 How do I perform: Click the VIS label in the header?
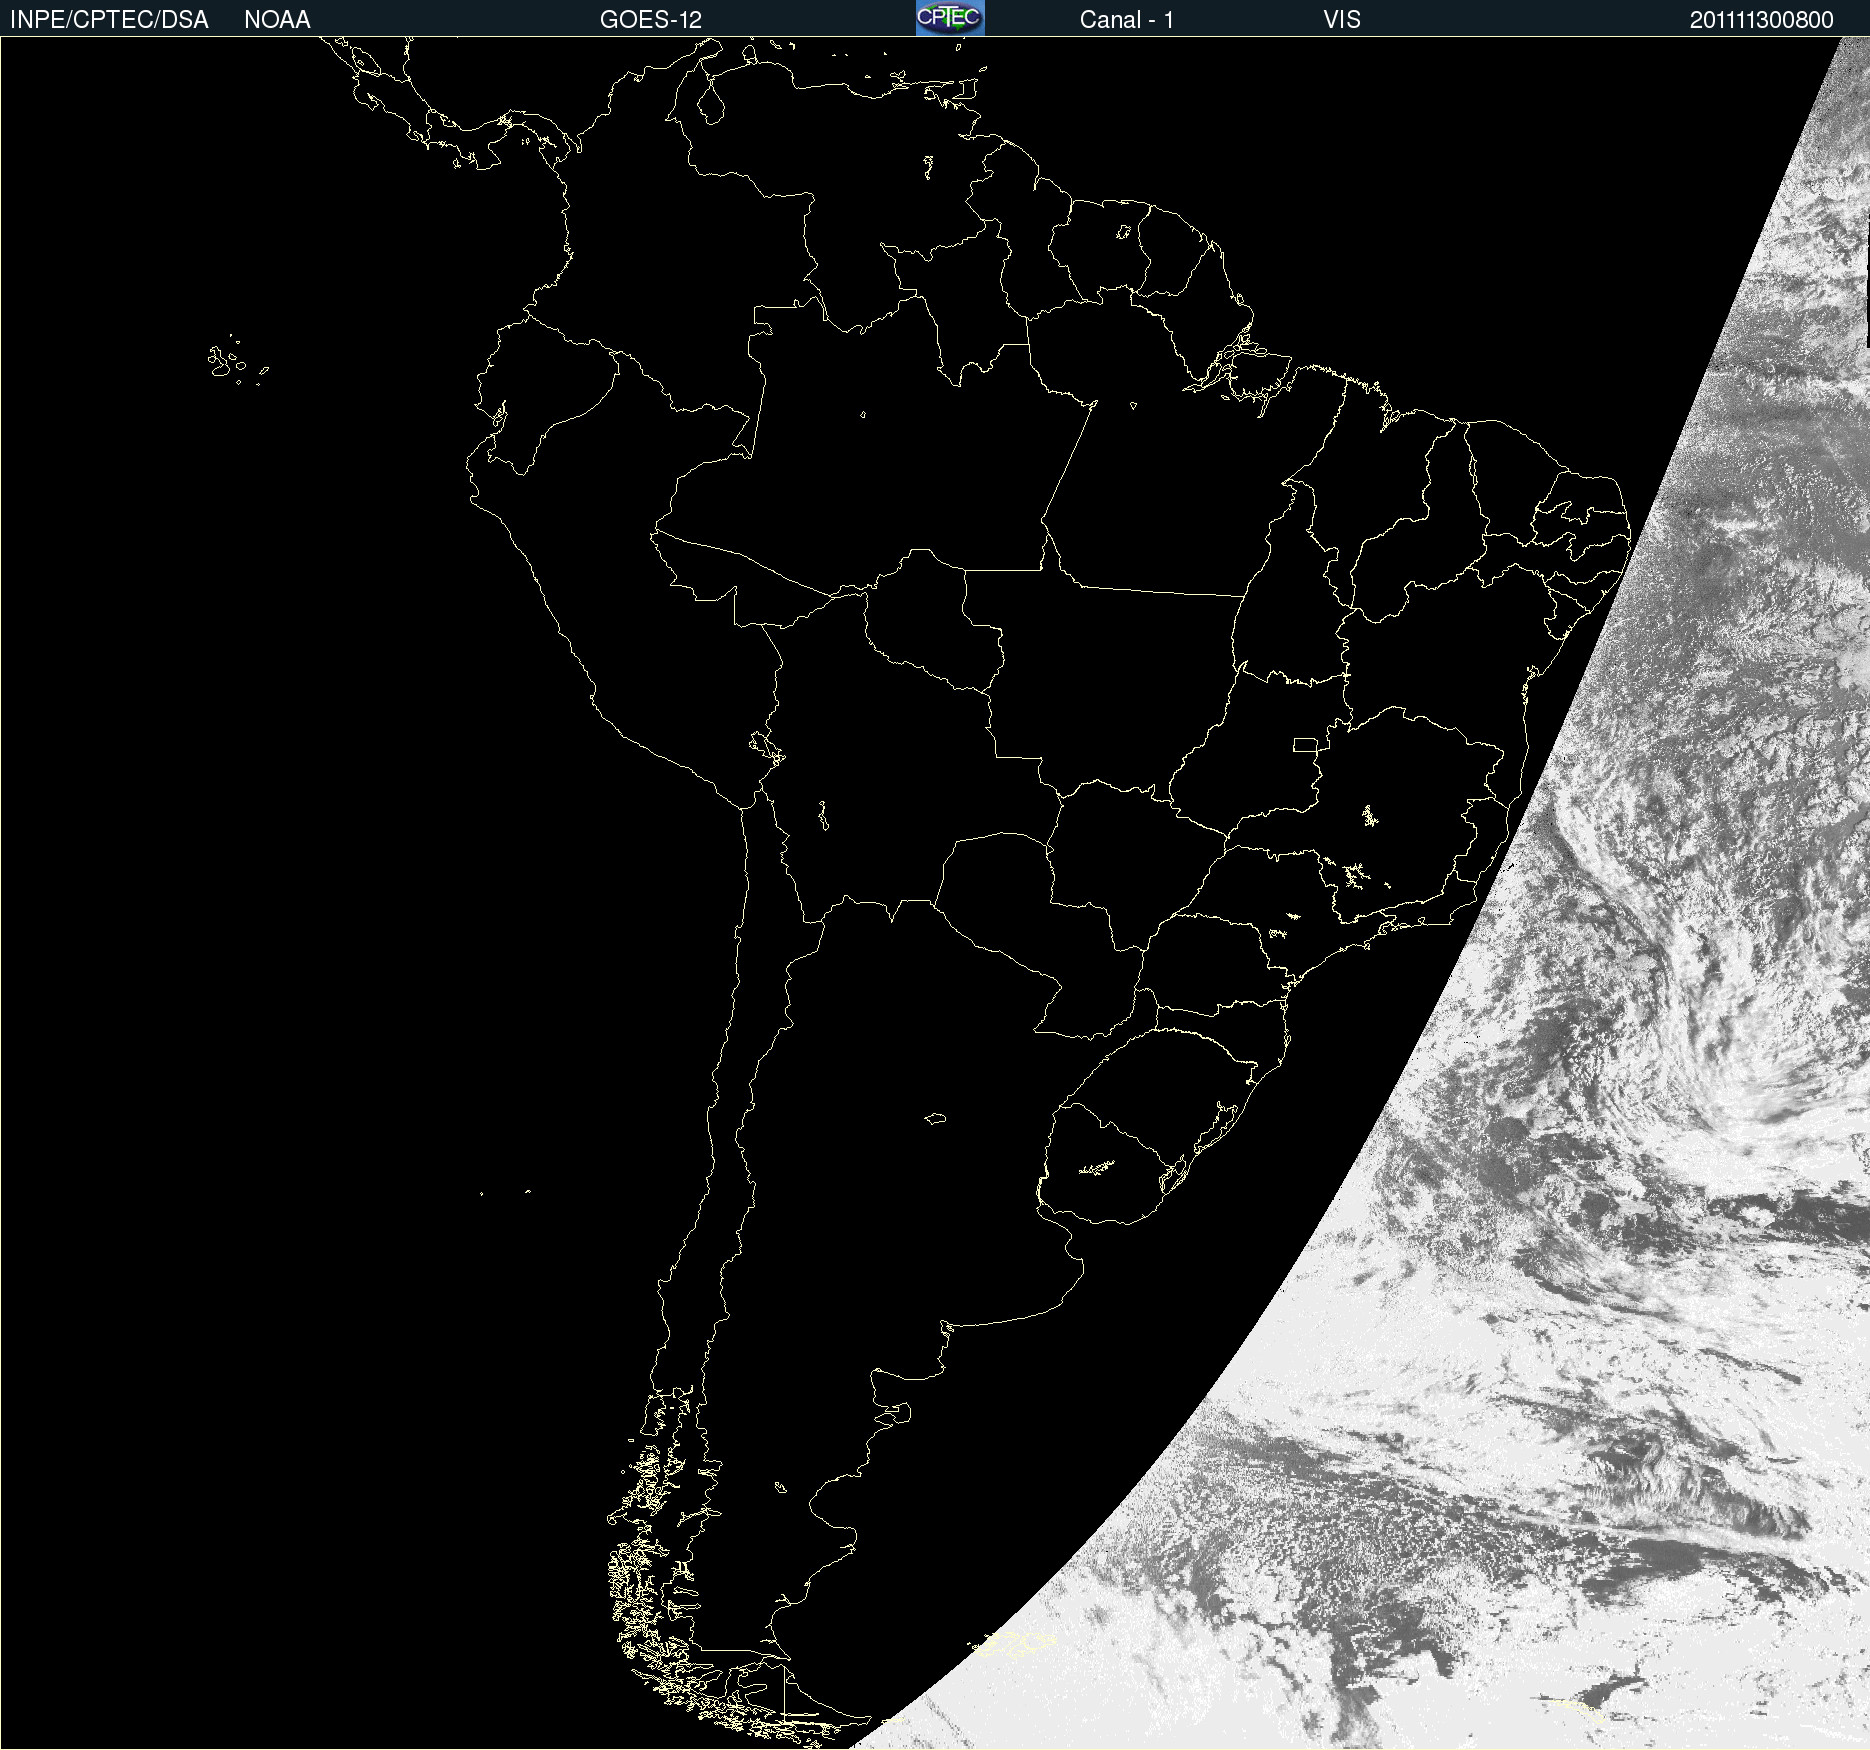[1341, 20]
